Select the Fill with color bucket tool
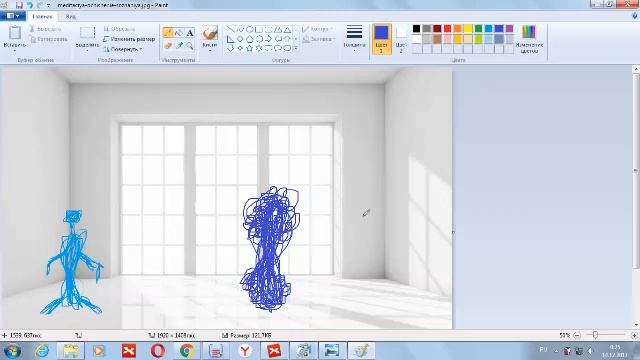The image size is (640, 360). (179, 33)
